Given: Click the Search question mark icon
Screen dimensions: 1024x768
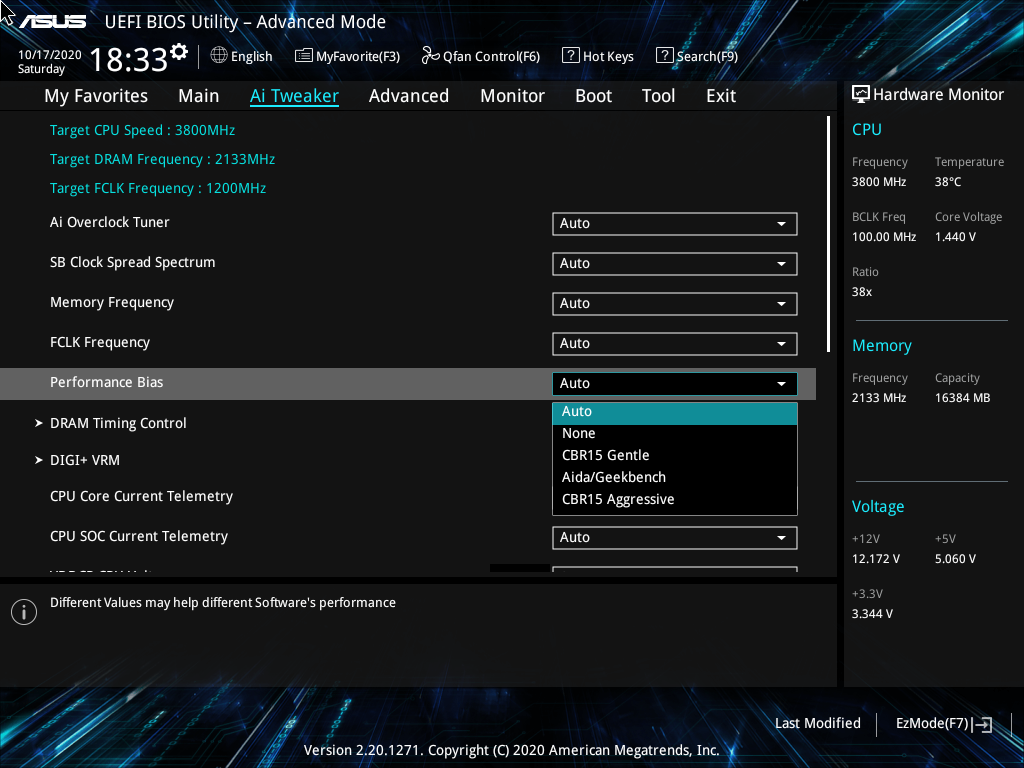Looking at the screenshot, I should pyautogui.click(x=664, y=56).
